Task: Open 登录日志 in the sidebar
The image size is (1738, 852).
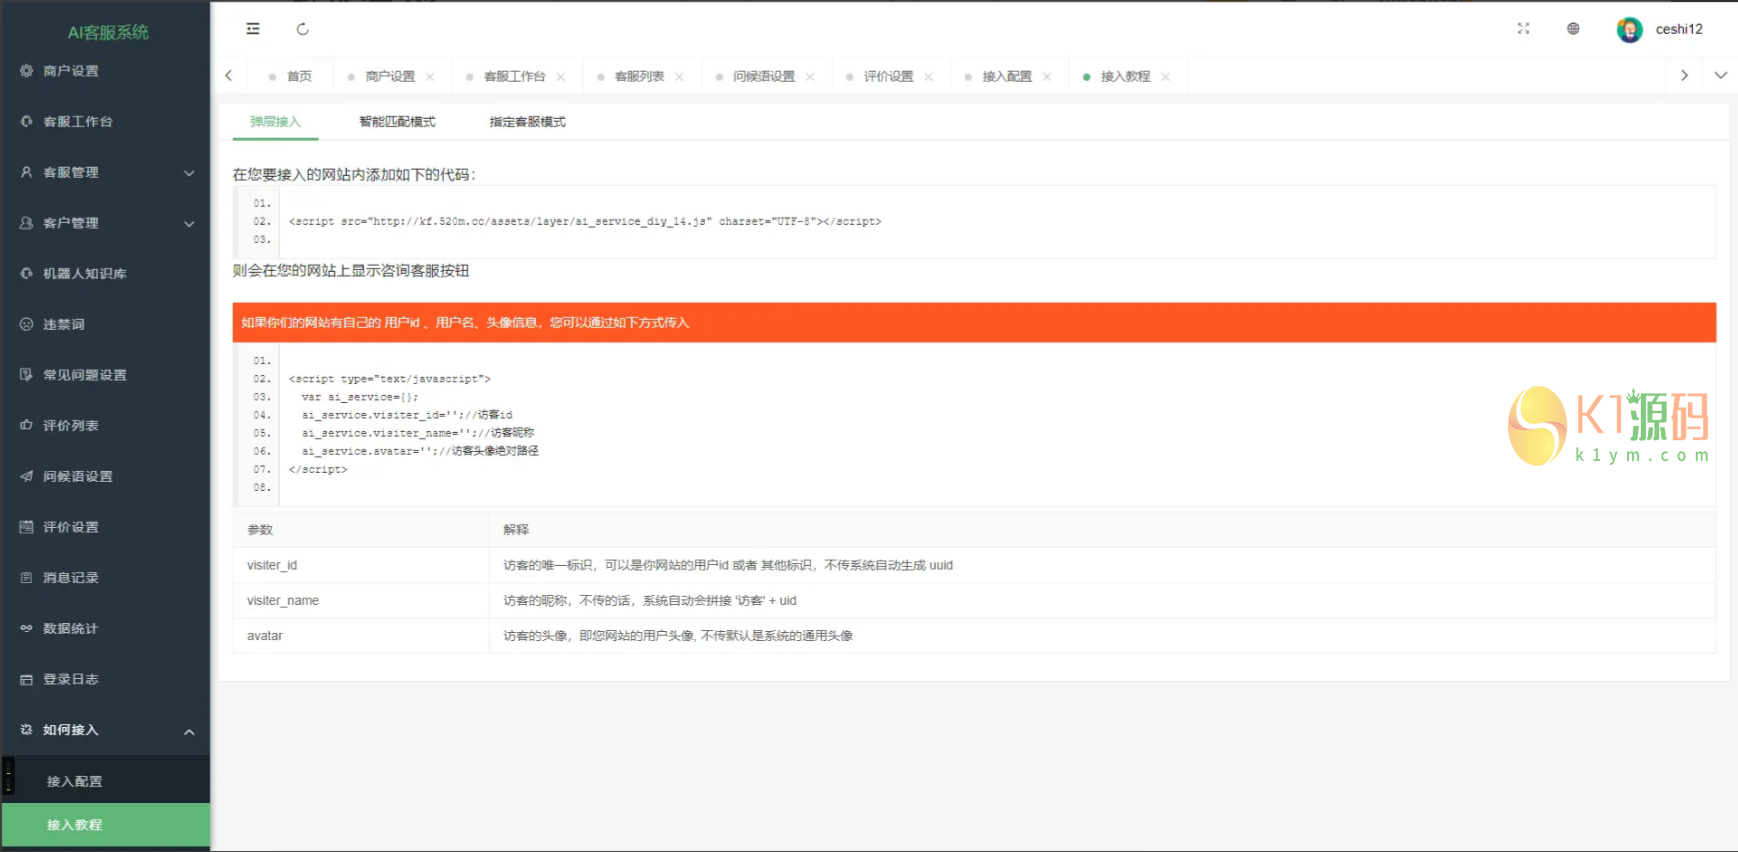Action: (x=105, y=679)
